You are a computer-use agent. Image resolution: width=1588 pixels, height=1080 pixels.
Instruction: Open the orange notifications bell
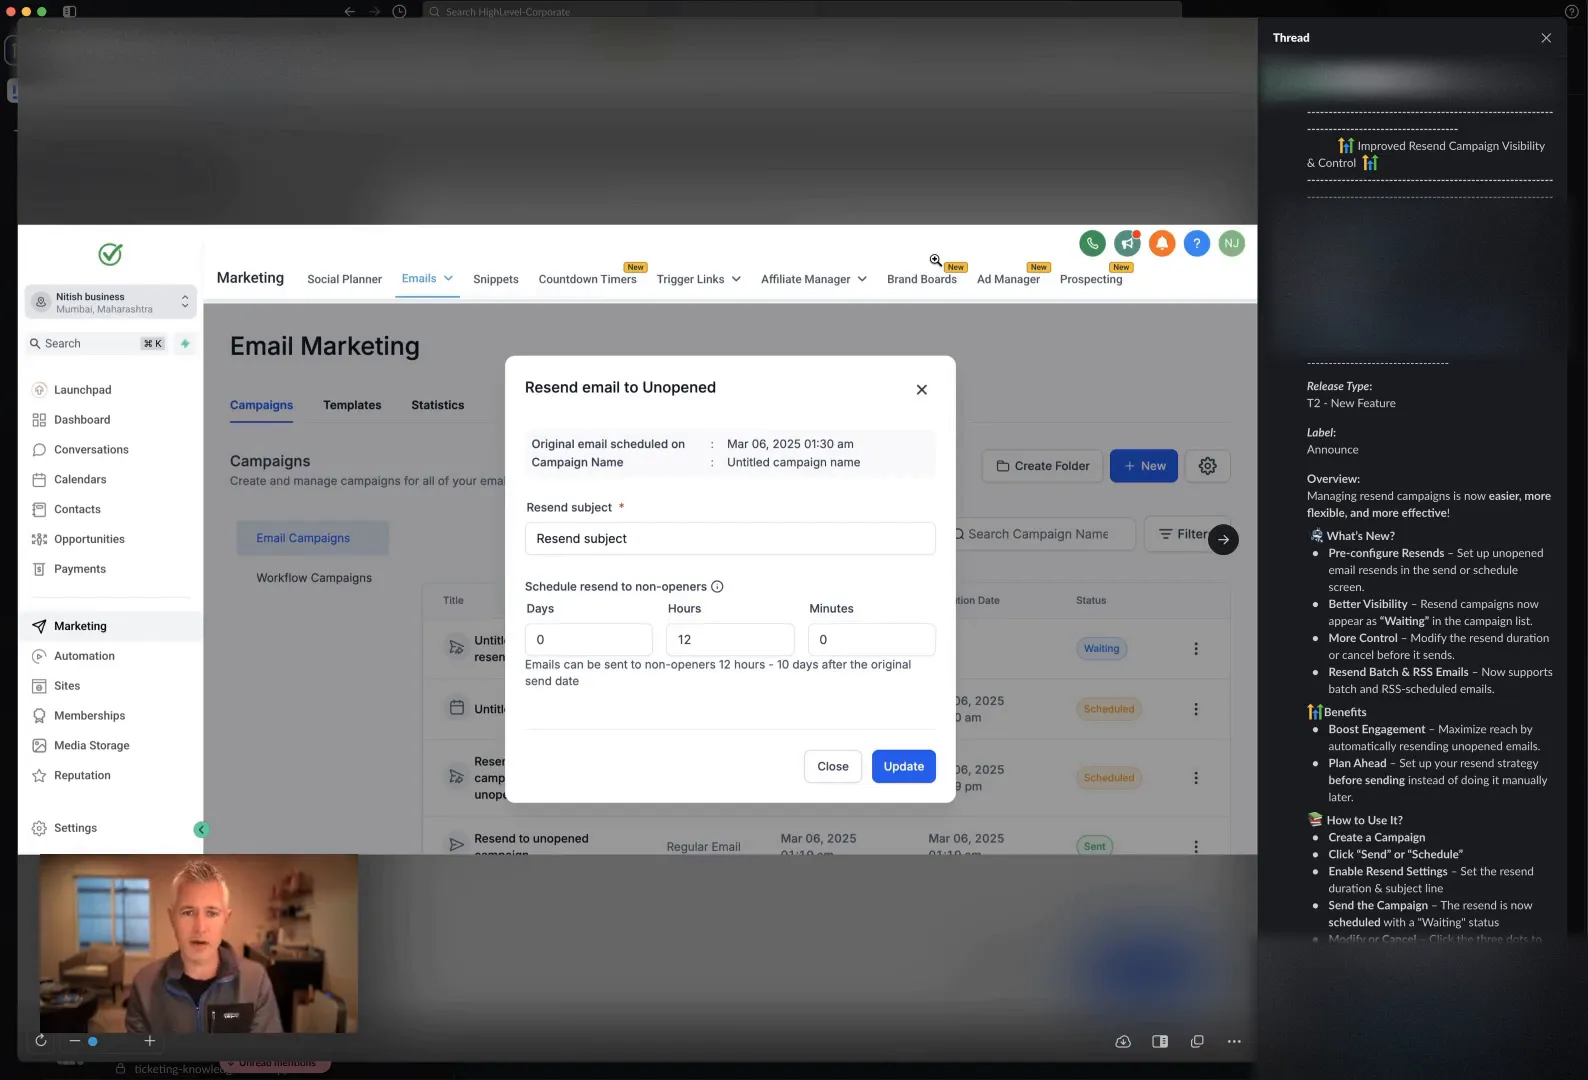point(1162,243)
